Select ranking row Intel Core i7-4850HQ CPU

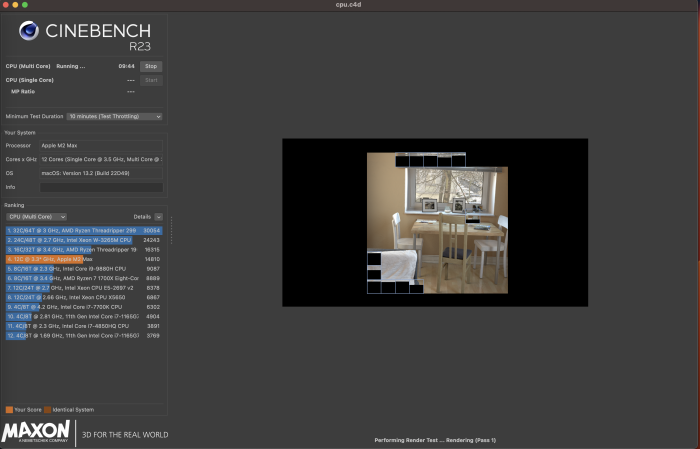coord(84,326)
